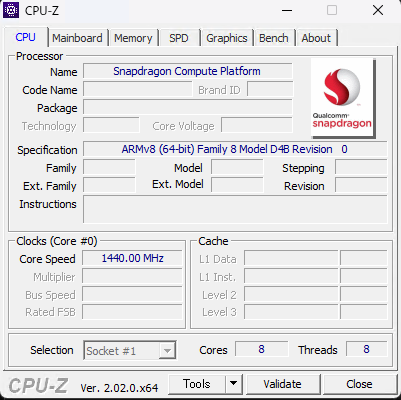The height and width of the screenshot is (400, 401).
Task: Click the Threads count field
Action: click(367, 349)
